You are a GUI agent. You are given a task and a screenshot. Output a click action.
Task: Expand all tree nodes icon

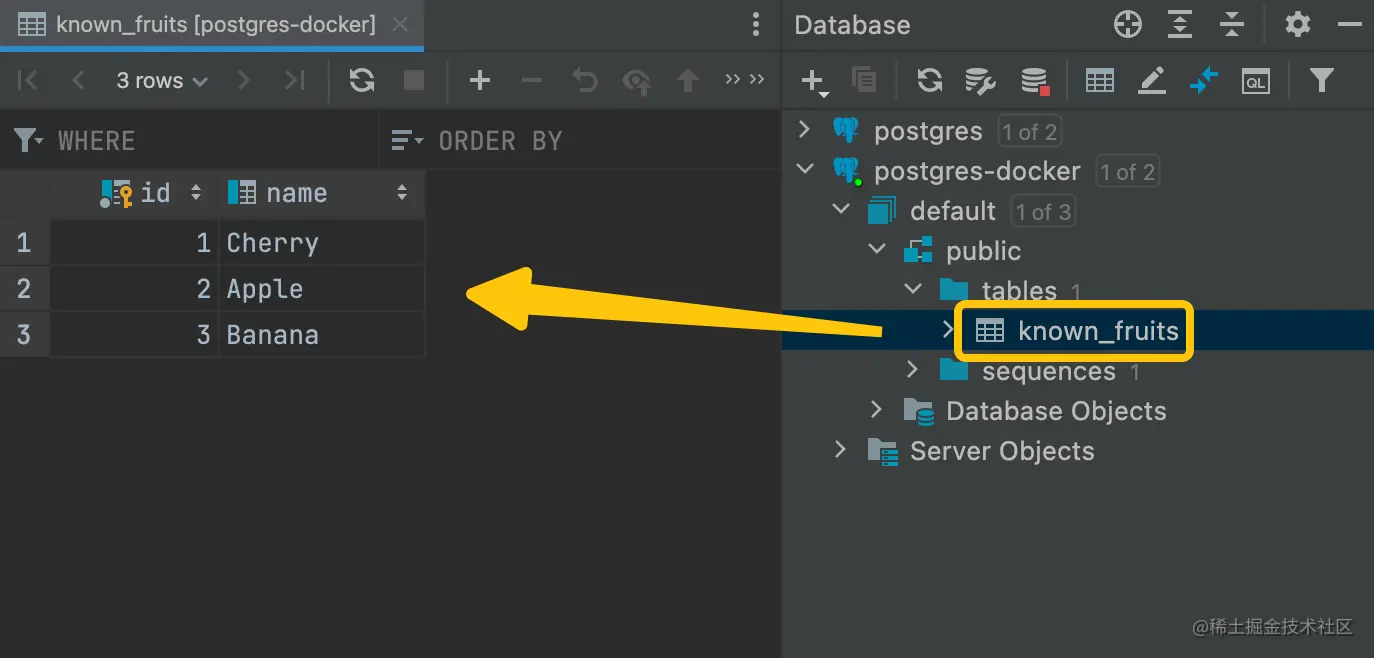pyautogui.click(x=1180, y=25)
